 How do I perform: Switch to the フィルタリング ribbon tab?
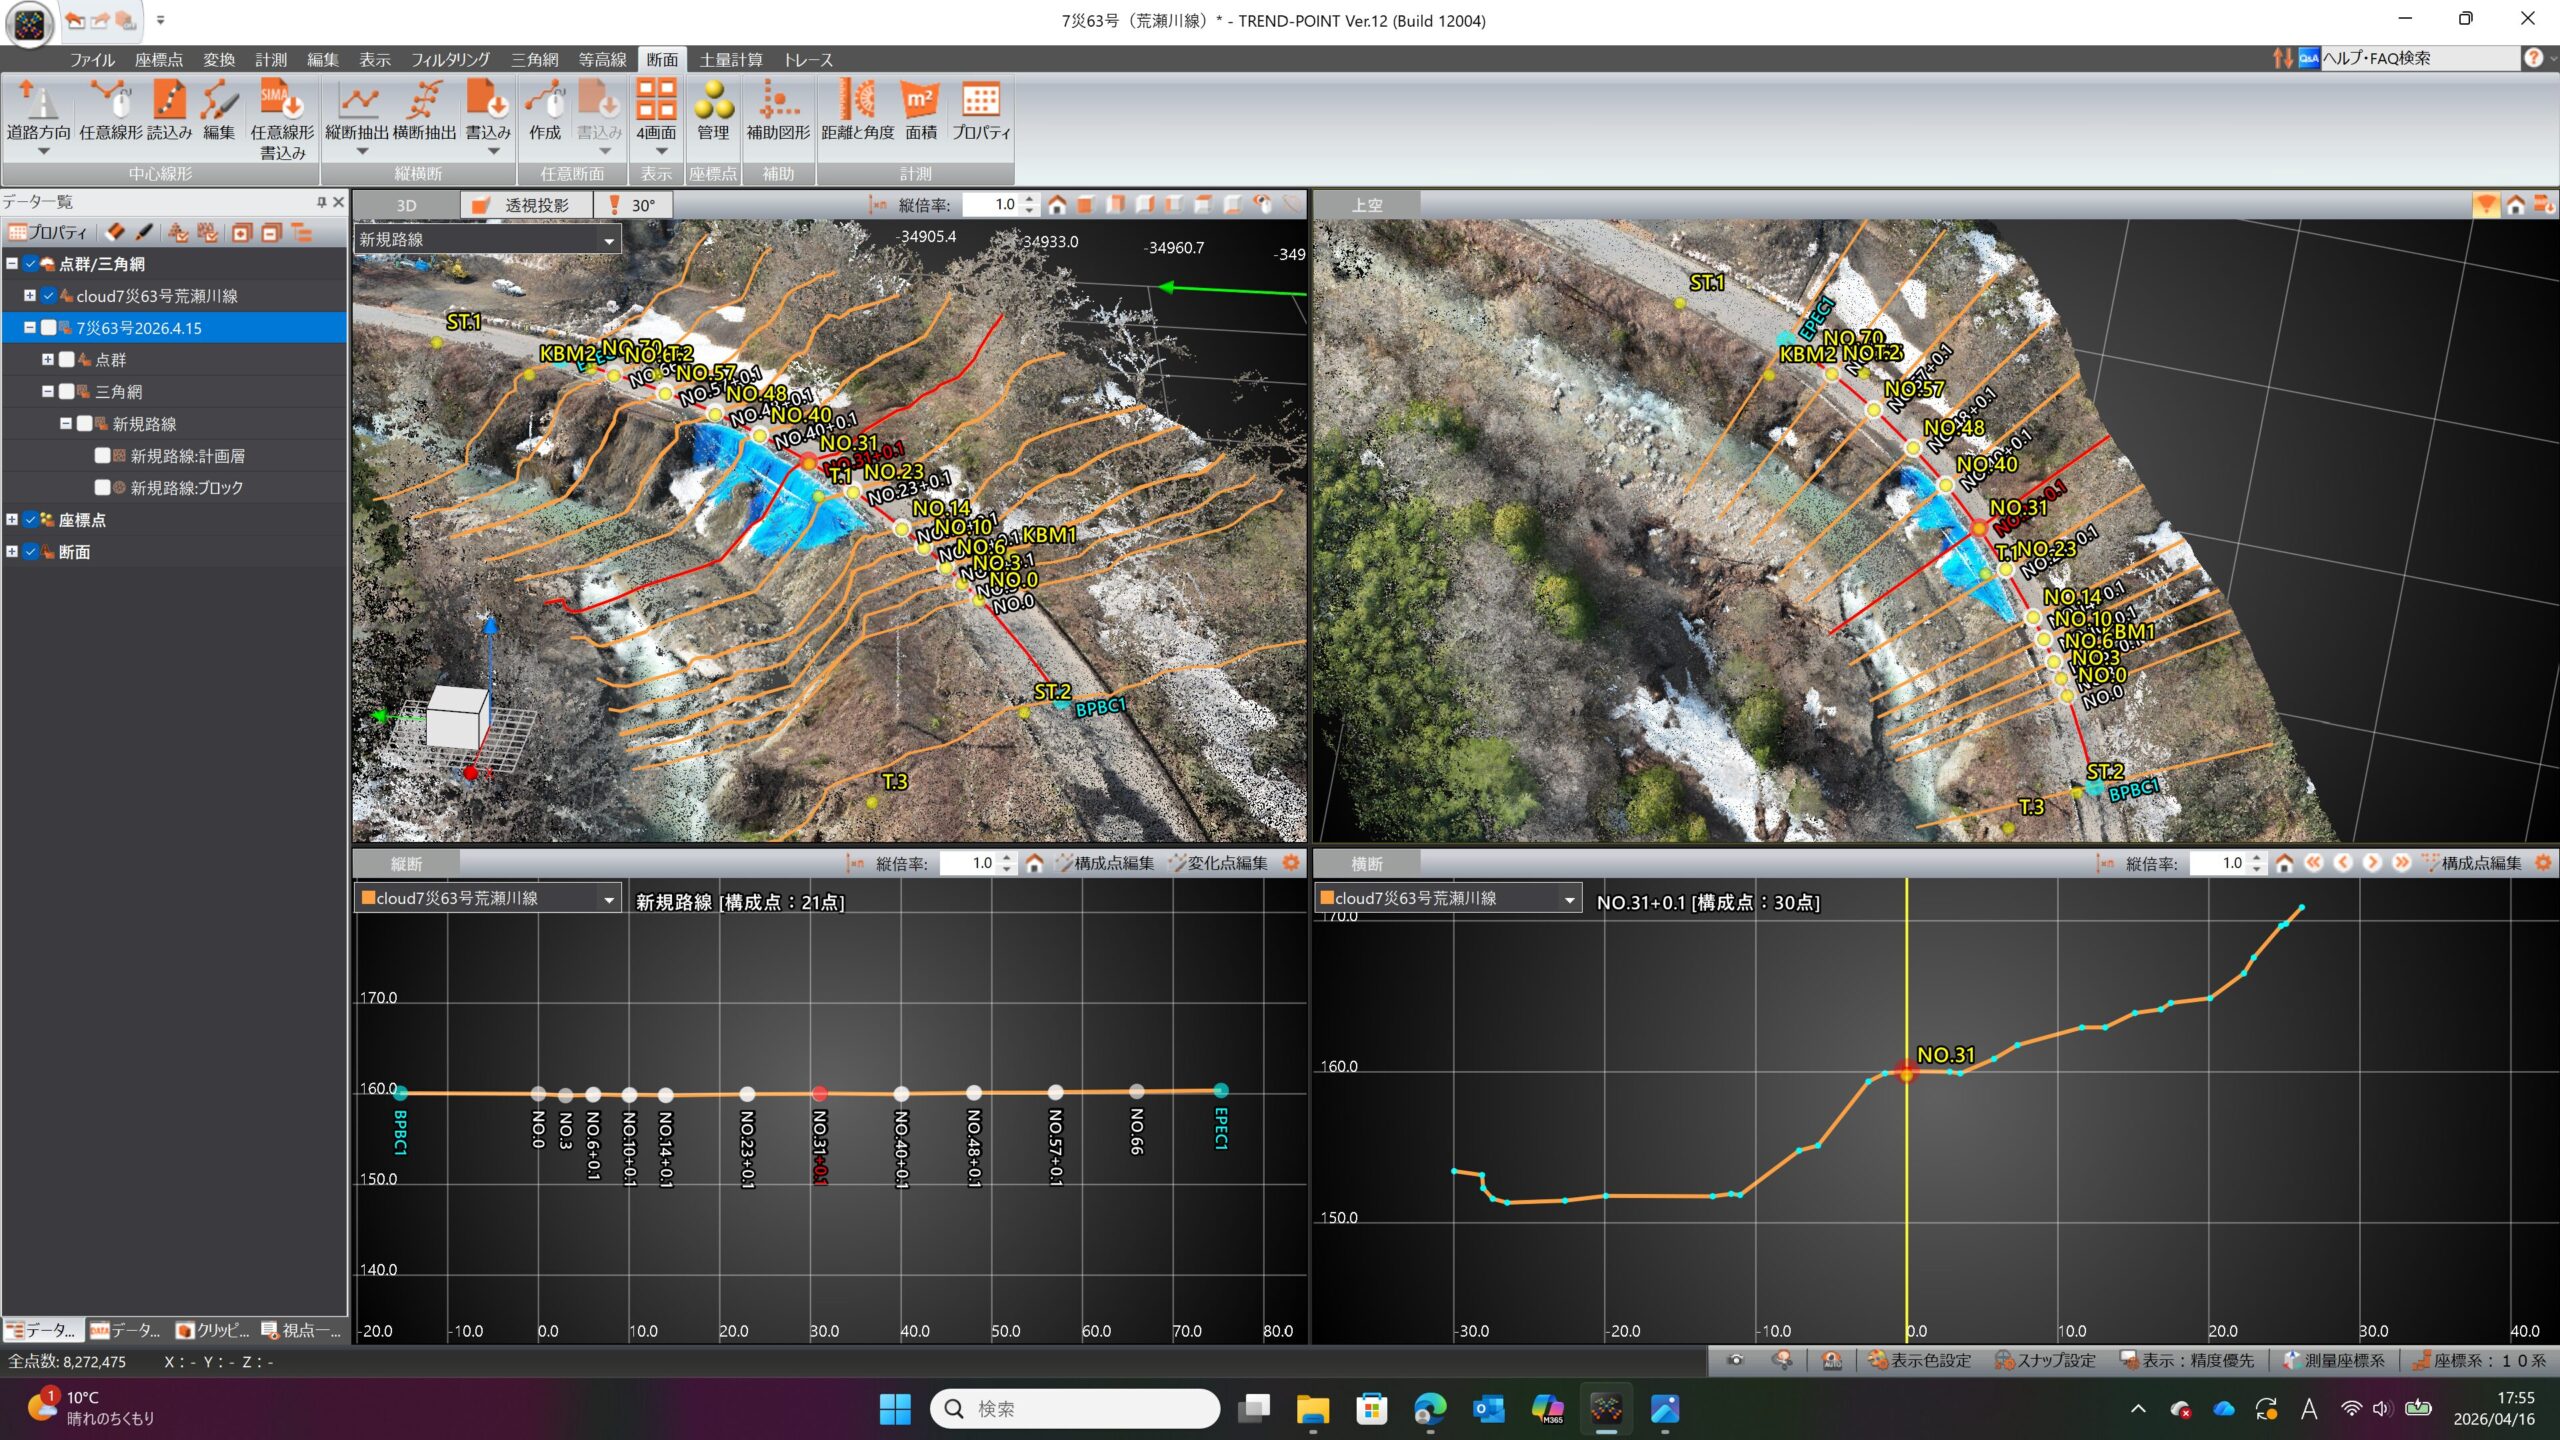[450, 60]
